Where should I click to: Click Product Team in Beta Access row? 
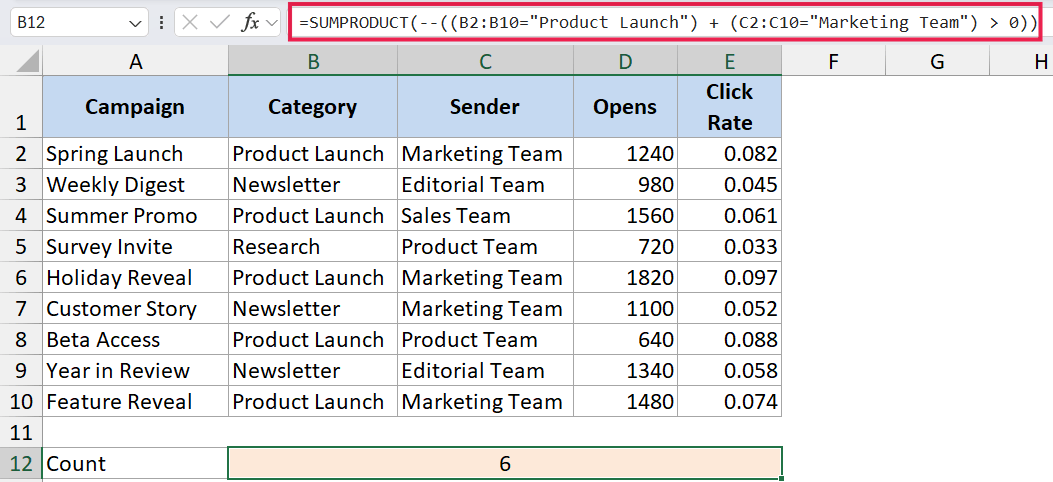pos(486,340)
